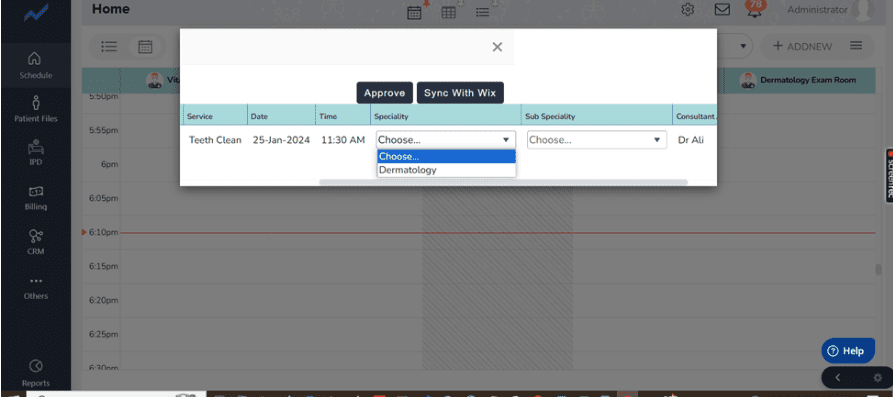Open the Billing sidebar icon
This screenshot has width=893, height=397.
35,197
